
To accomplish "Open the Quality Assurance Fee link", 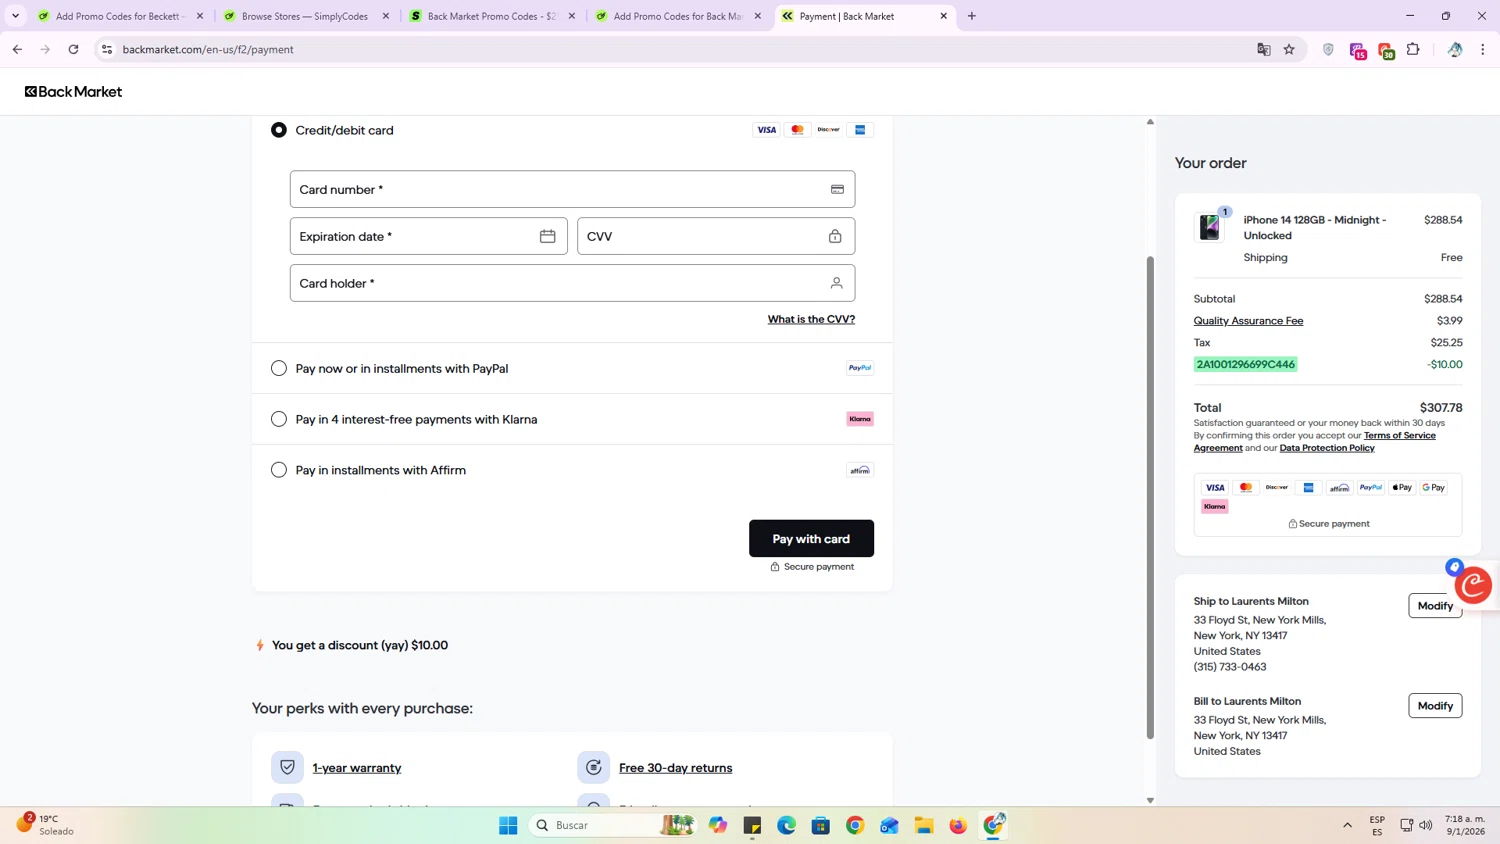I will 1248,321.
